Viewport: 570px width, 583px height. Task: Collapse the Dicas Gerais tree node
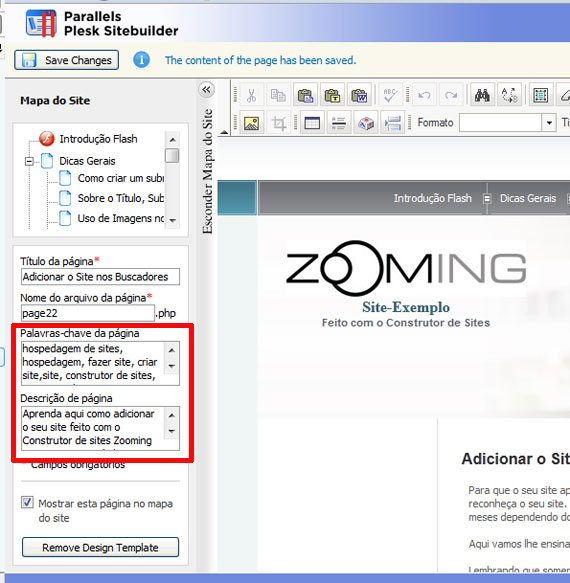[x=29, y=161]
